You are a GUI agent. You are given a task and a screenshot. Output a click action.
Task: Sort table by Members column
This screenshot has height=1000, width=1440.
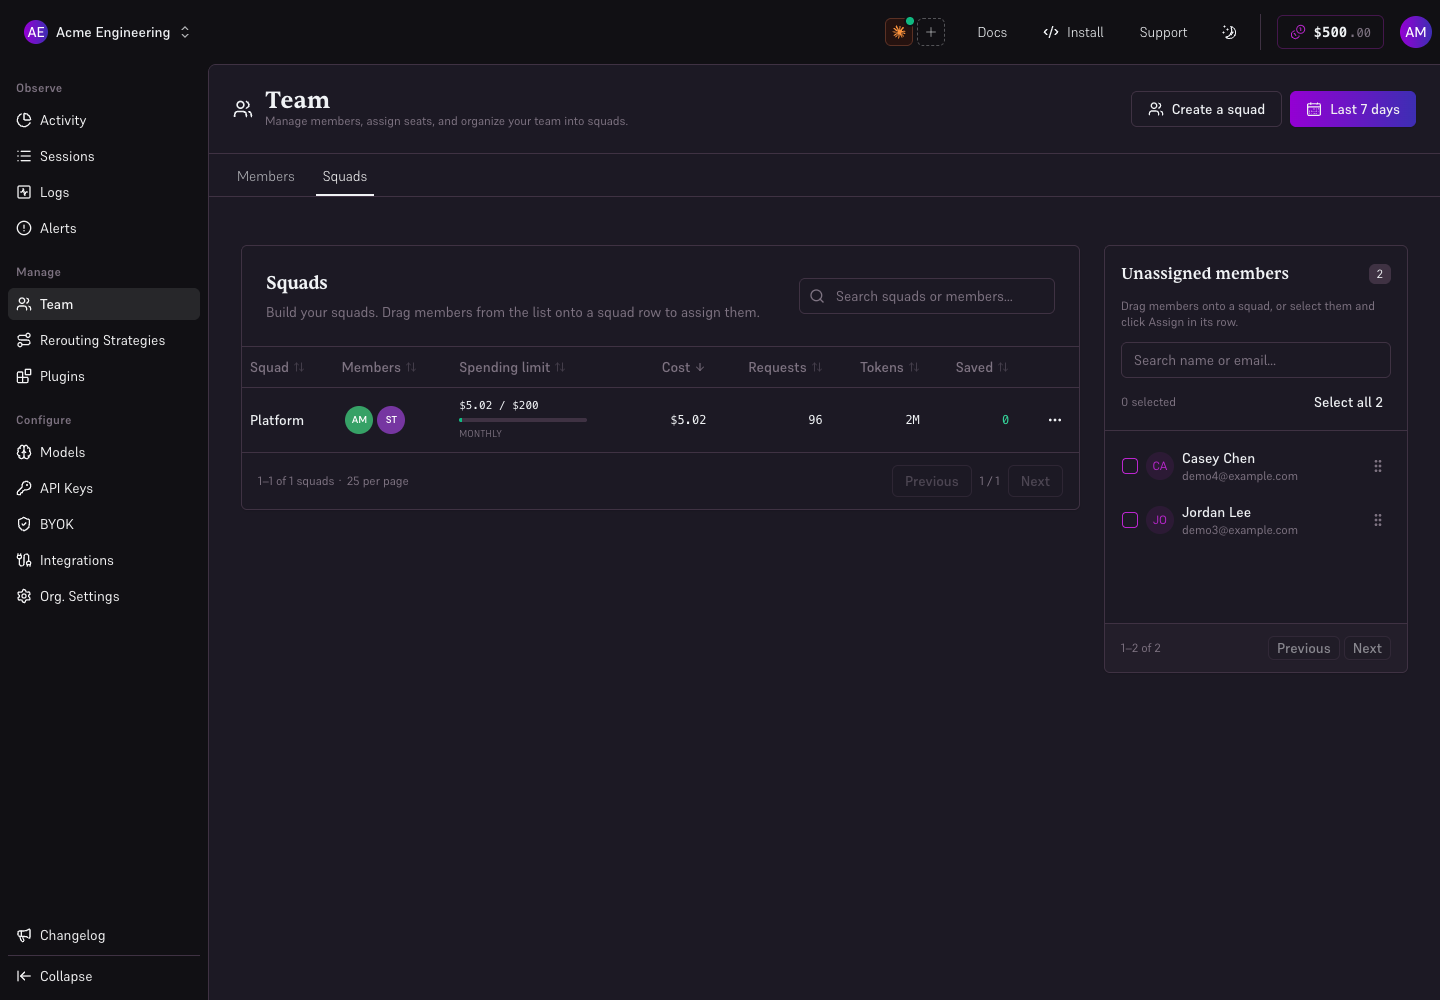tap(379, 367)
